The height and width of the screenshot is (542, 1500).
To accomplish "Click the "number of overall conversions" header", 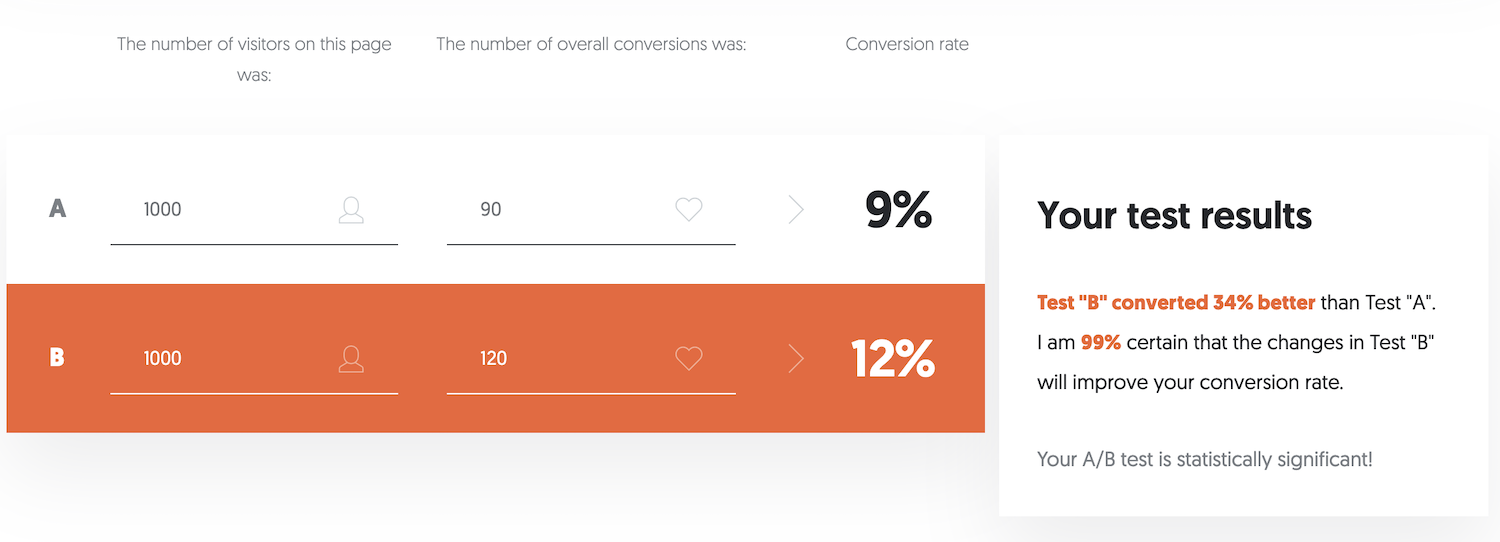I will (x=591, y=44).
